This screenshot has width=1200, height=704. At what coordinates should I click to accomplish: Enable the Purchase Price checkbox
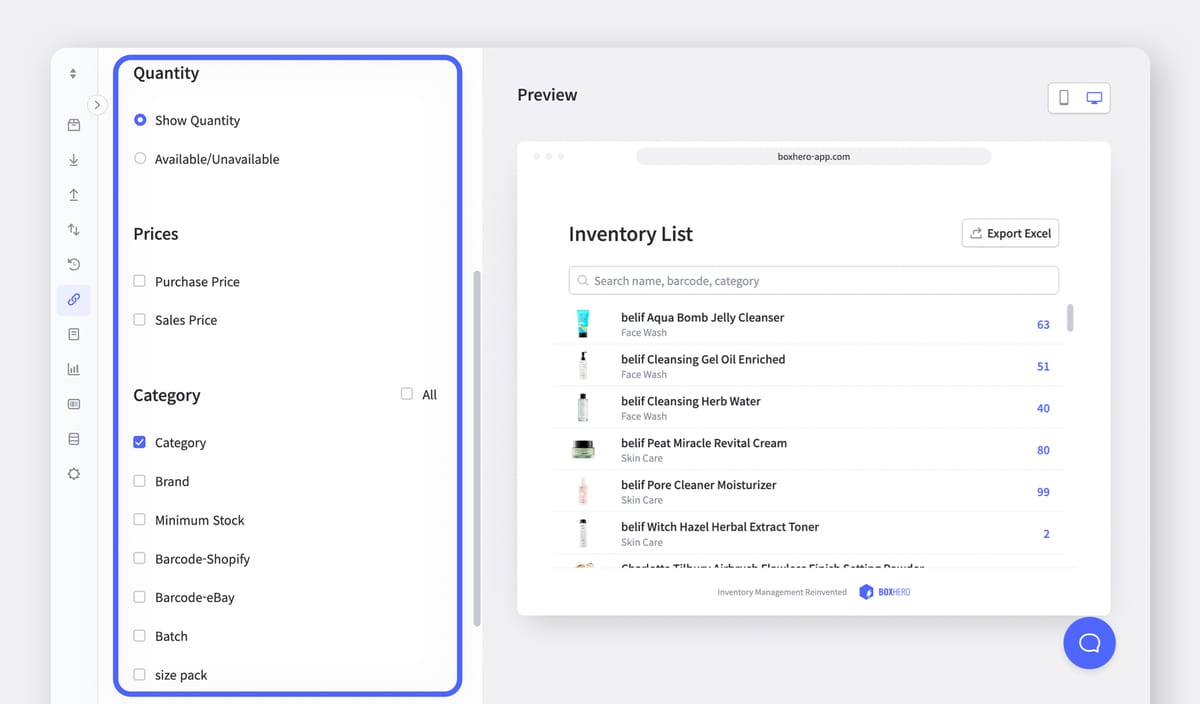139,281
